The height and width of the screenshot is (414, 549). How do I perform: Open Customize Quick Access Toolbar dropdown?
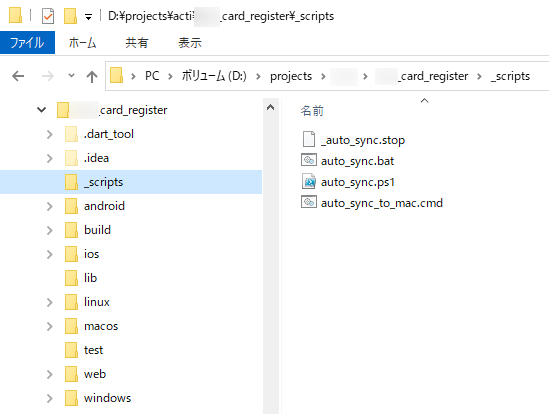(x=89, y=16)
